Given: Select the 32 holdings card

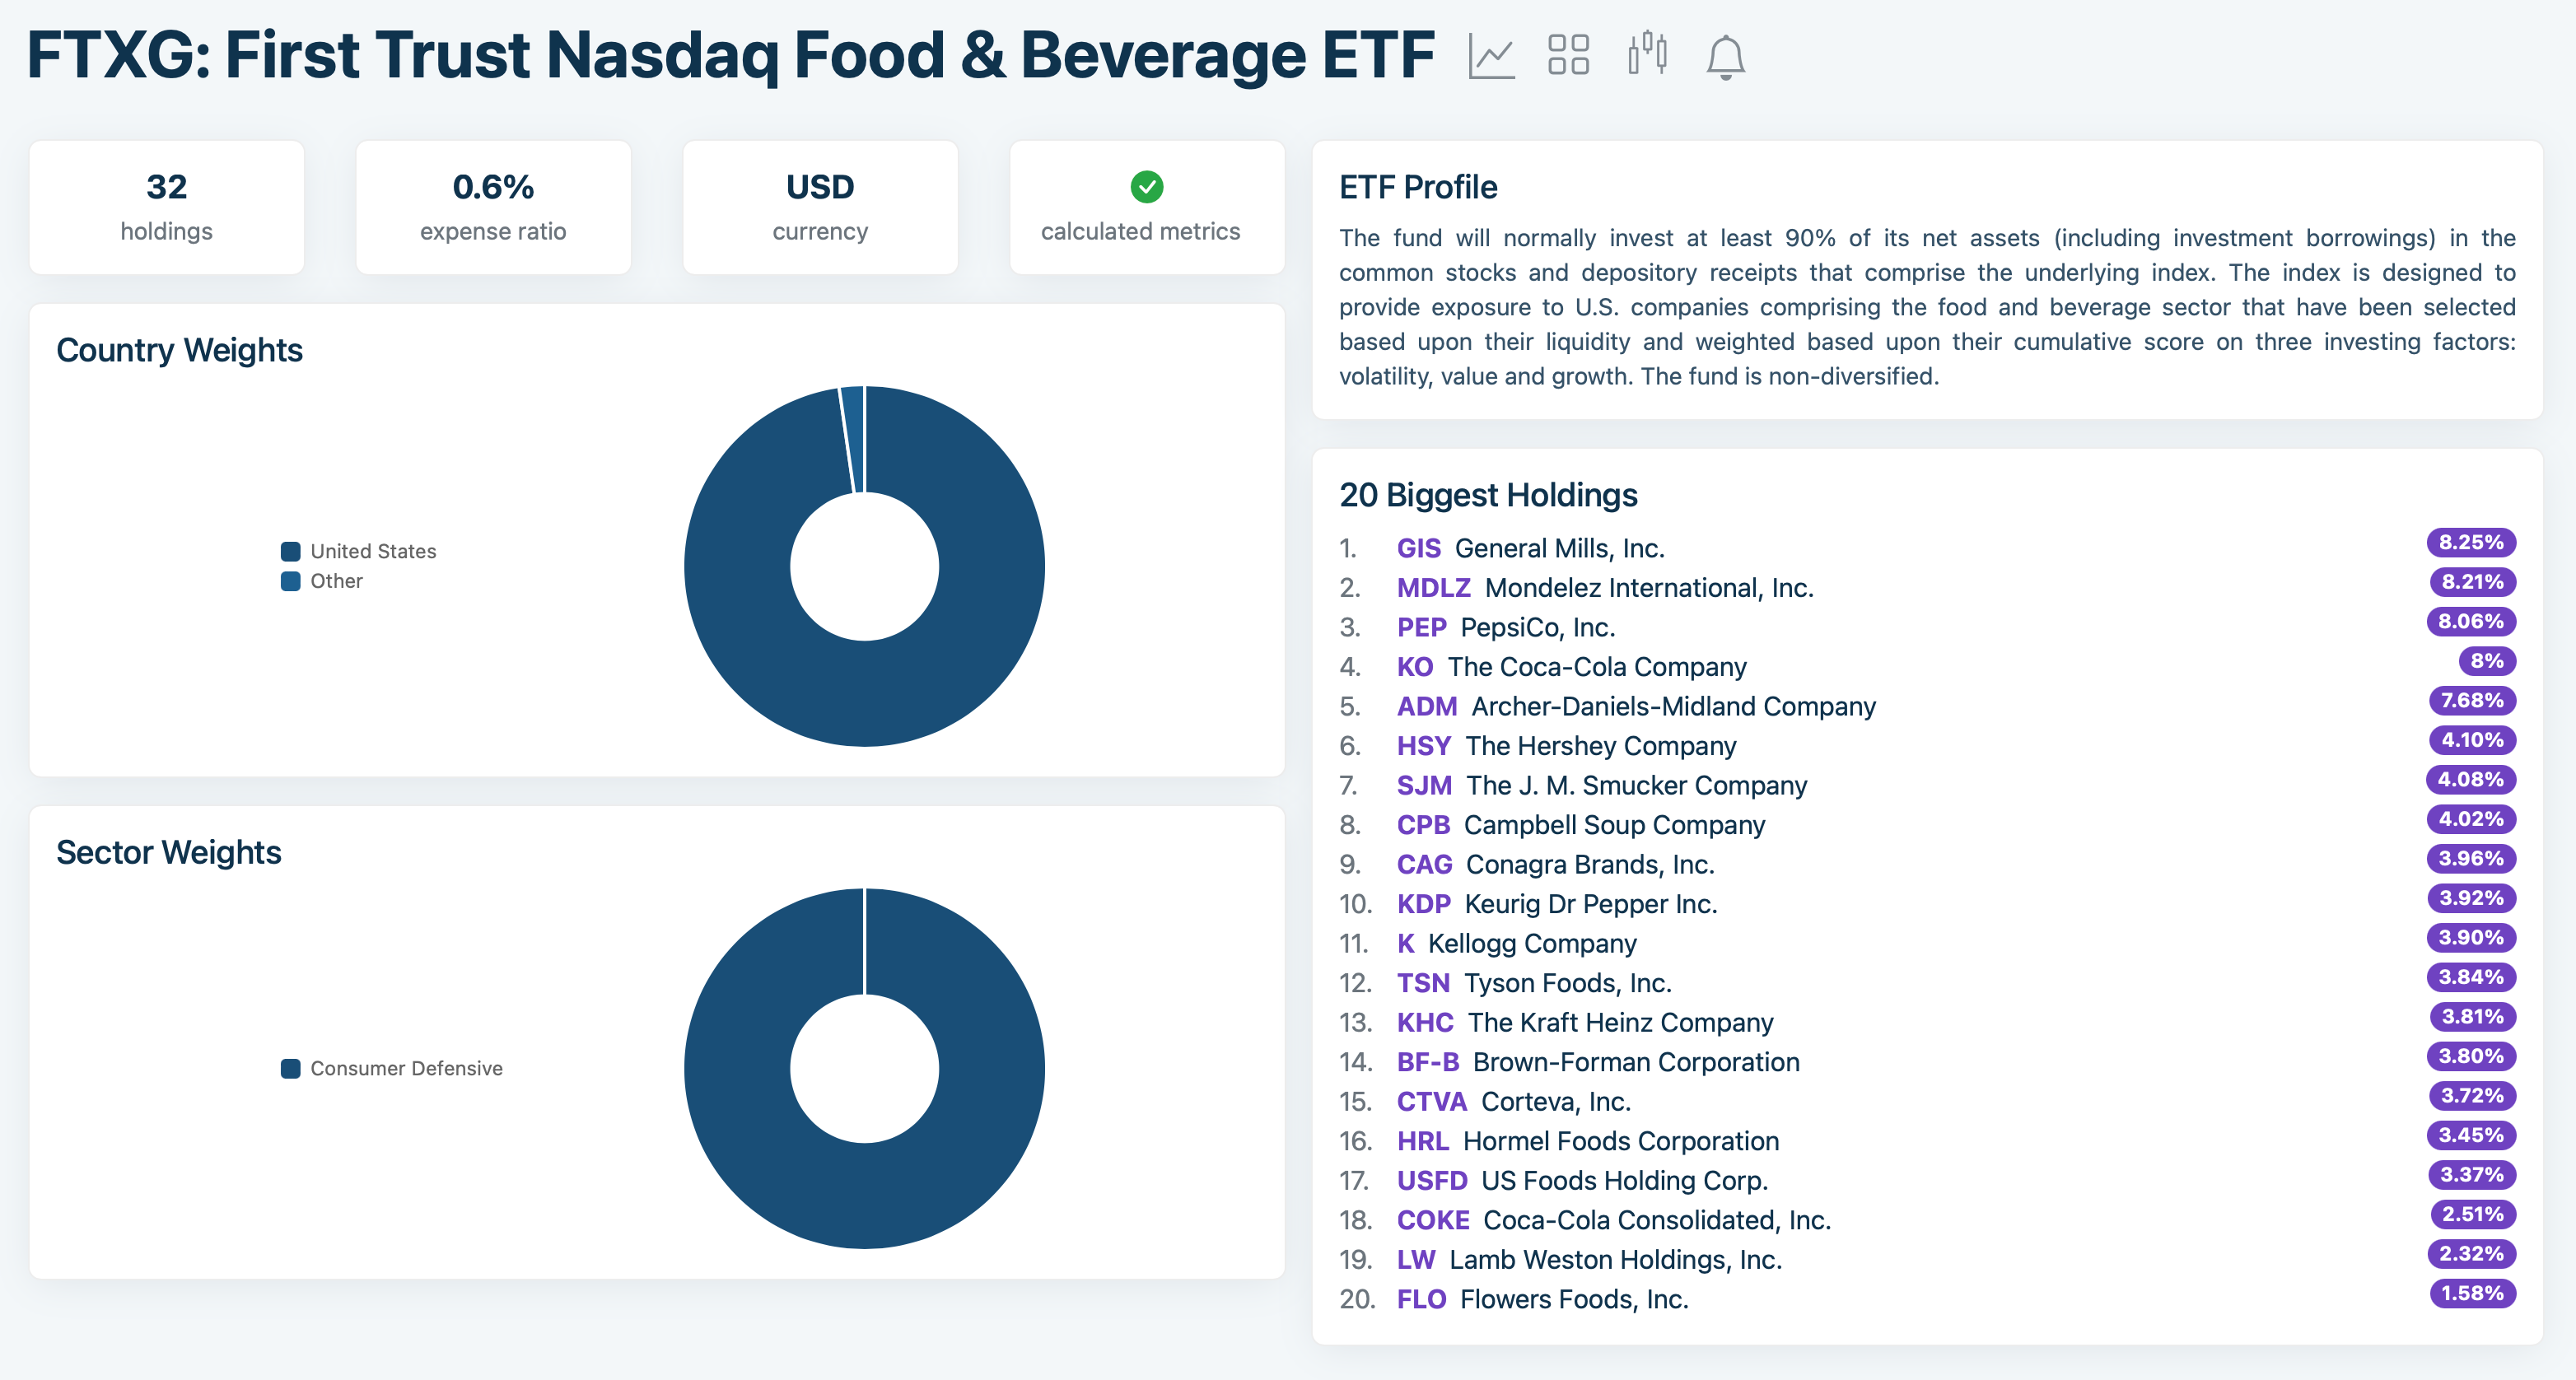Looking at the screenshot, I should point(166,206).
